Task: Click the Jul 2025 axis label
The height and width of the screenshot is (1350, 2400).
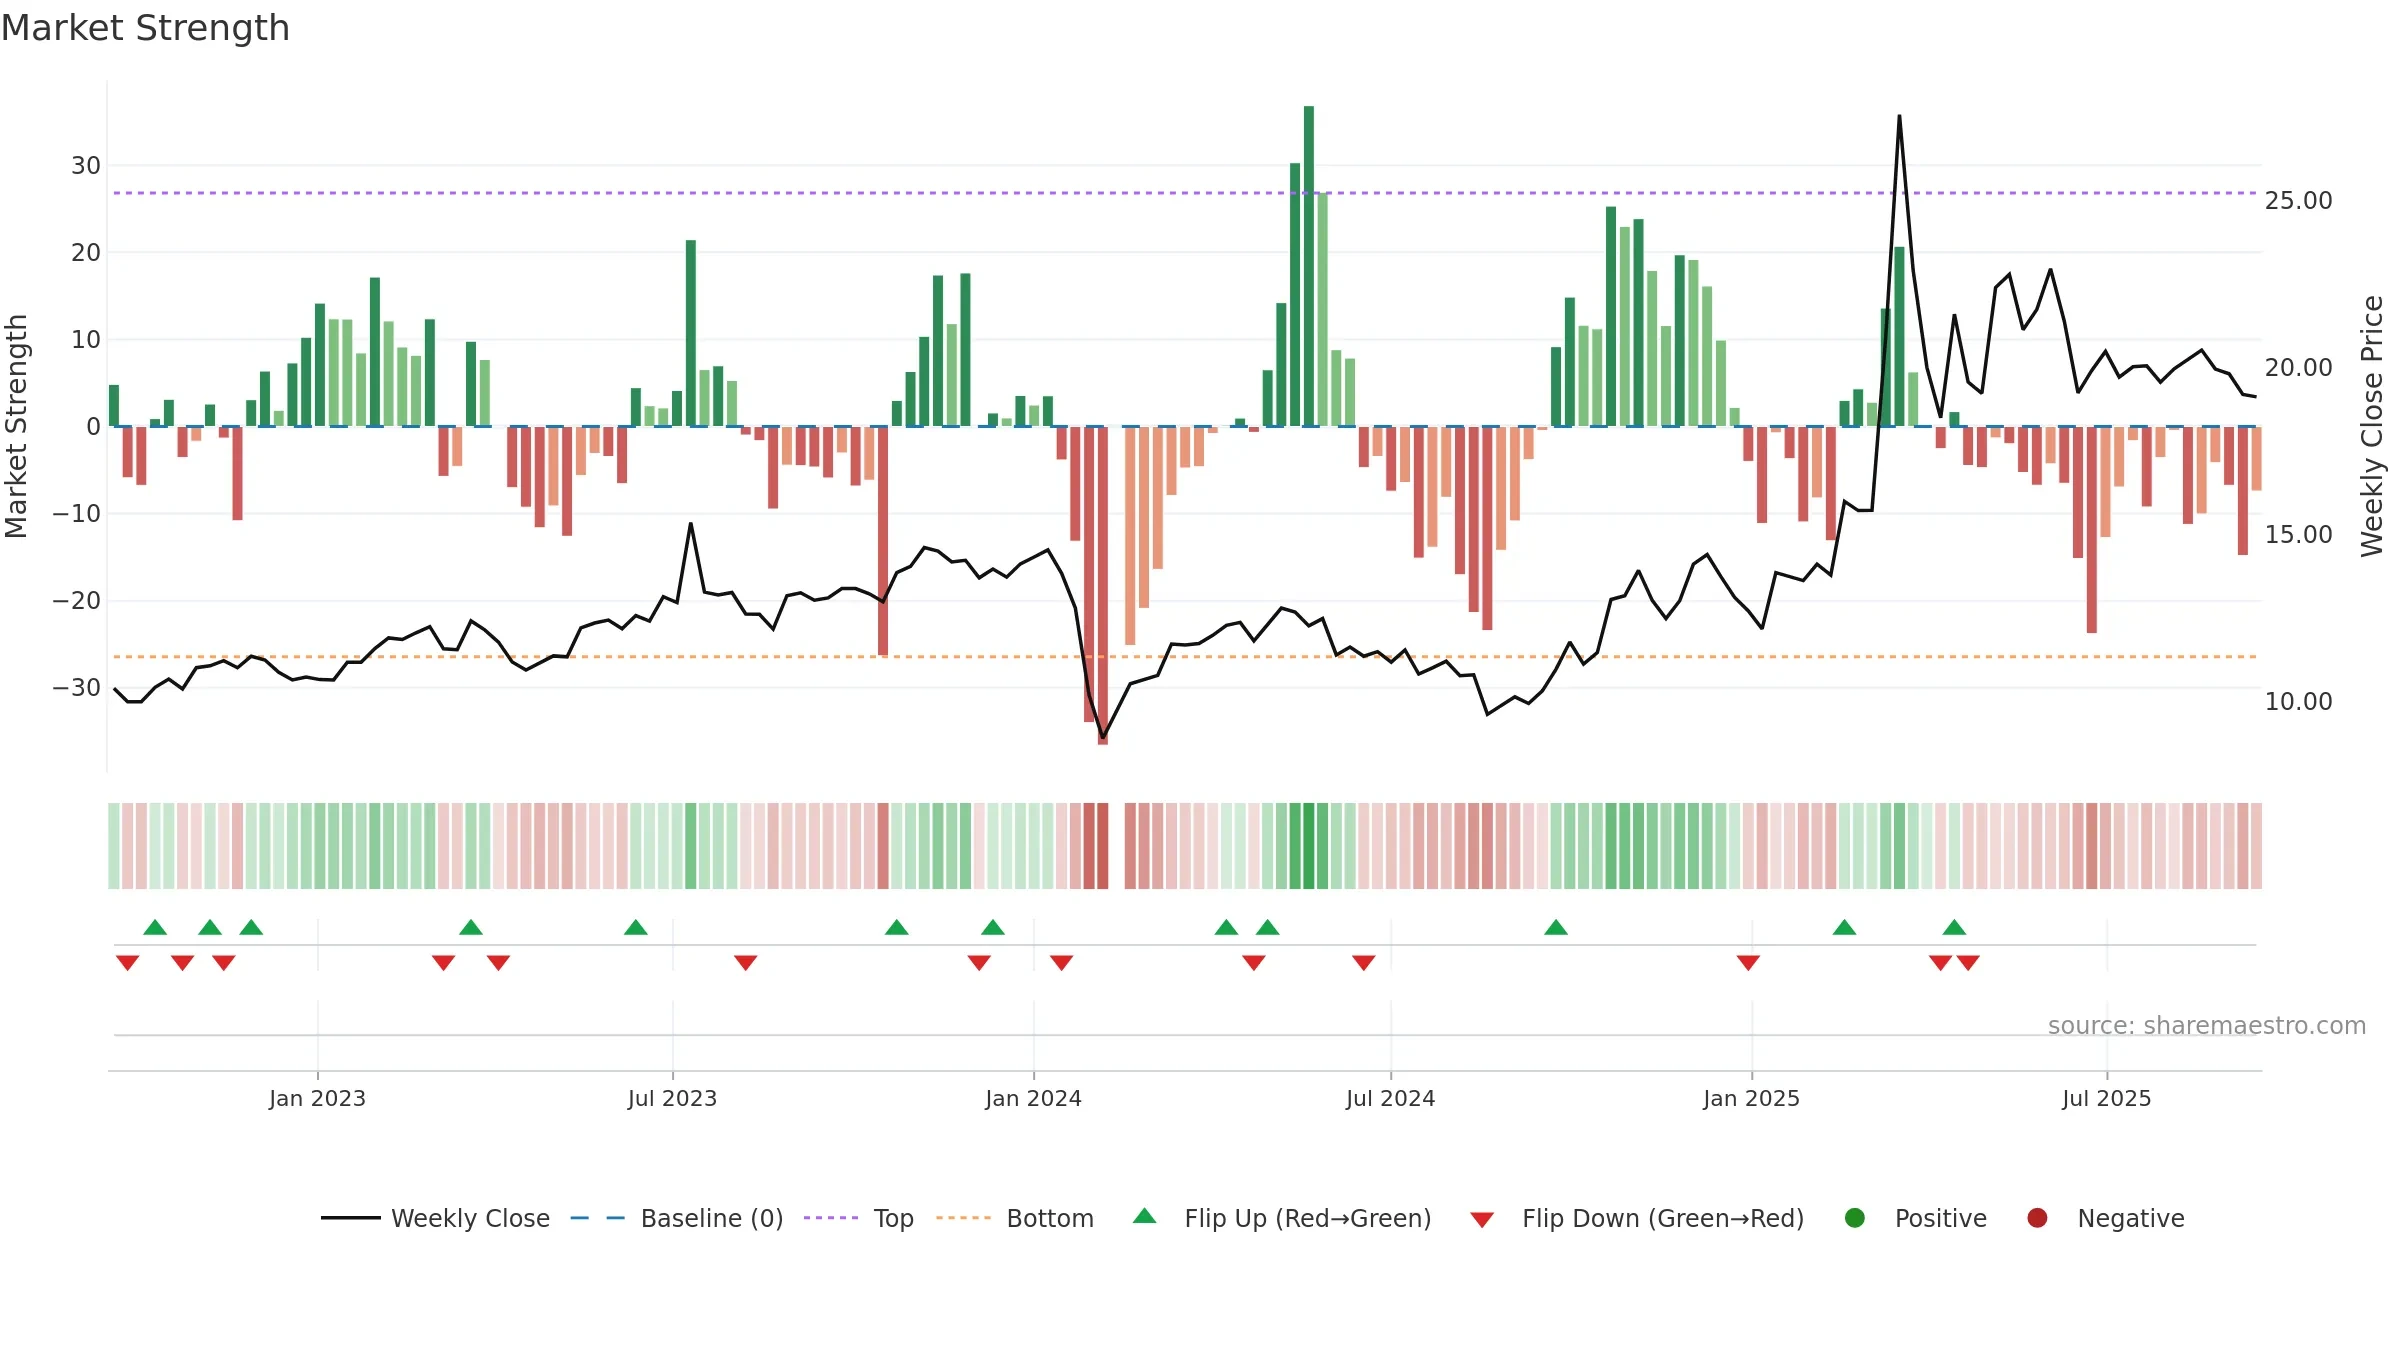Action: (2106, 1098)
